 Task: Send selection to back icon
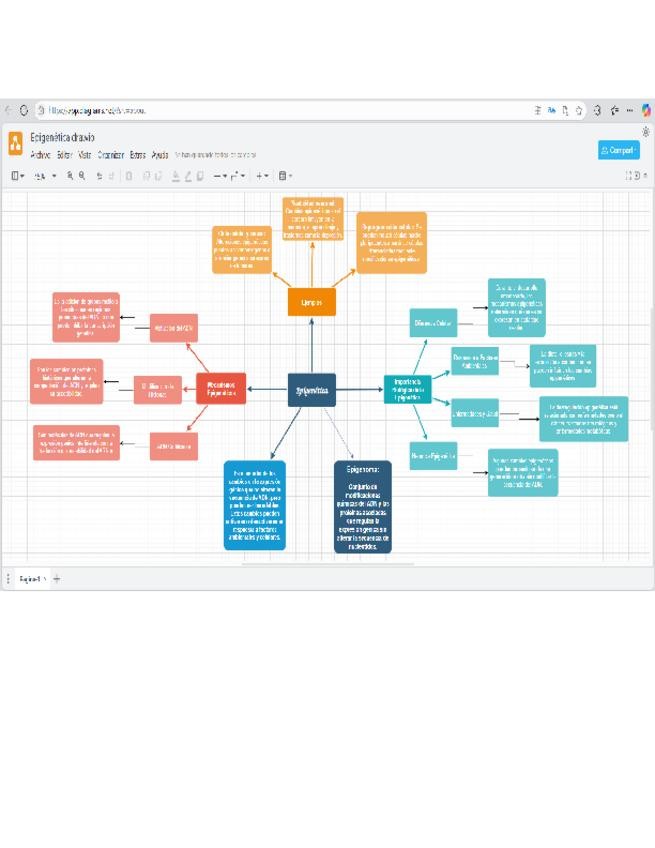158,176
